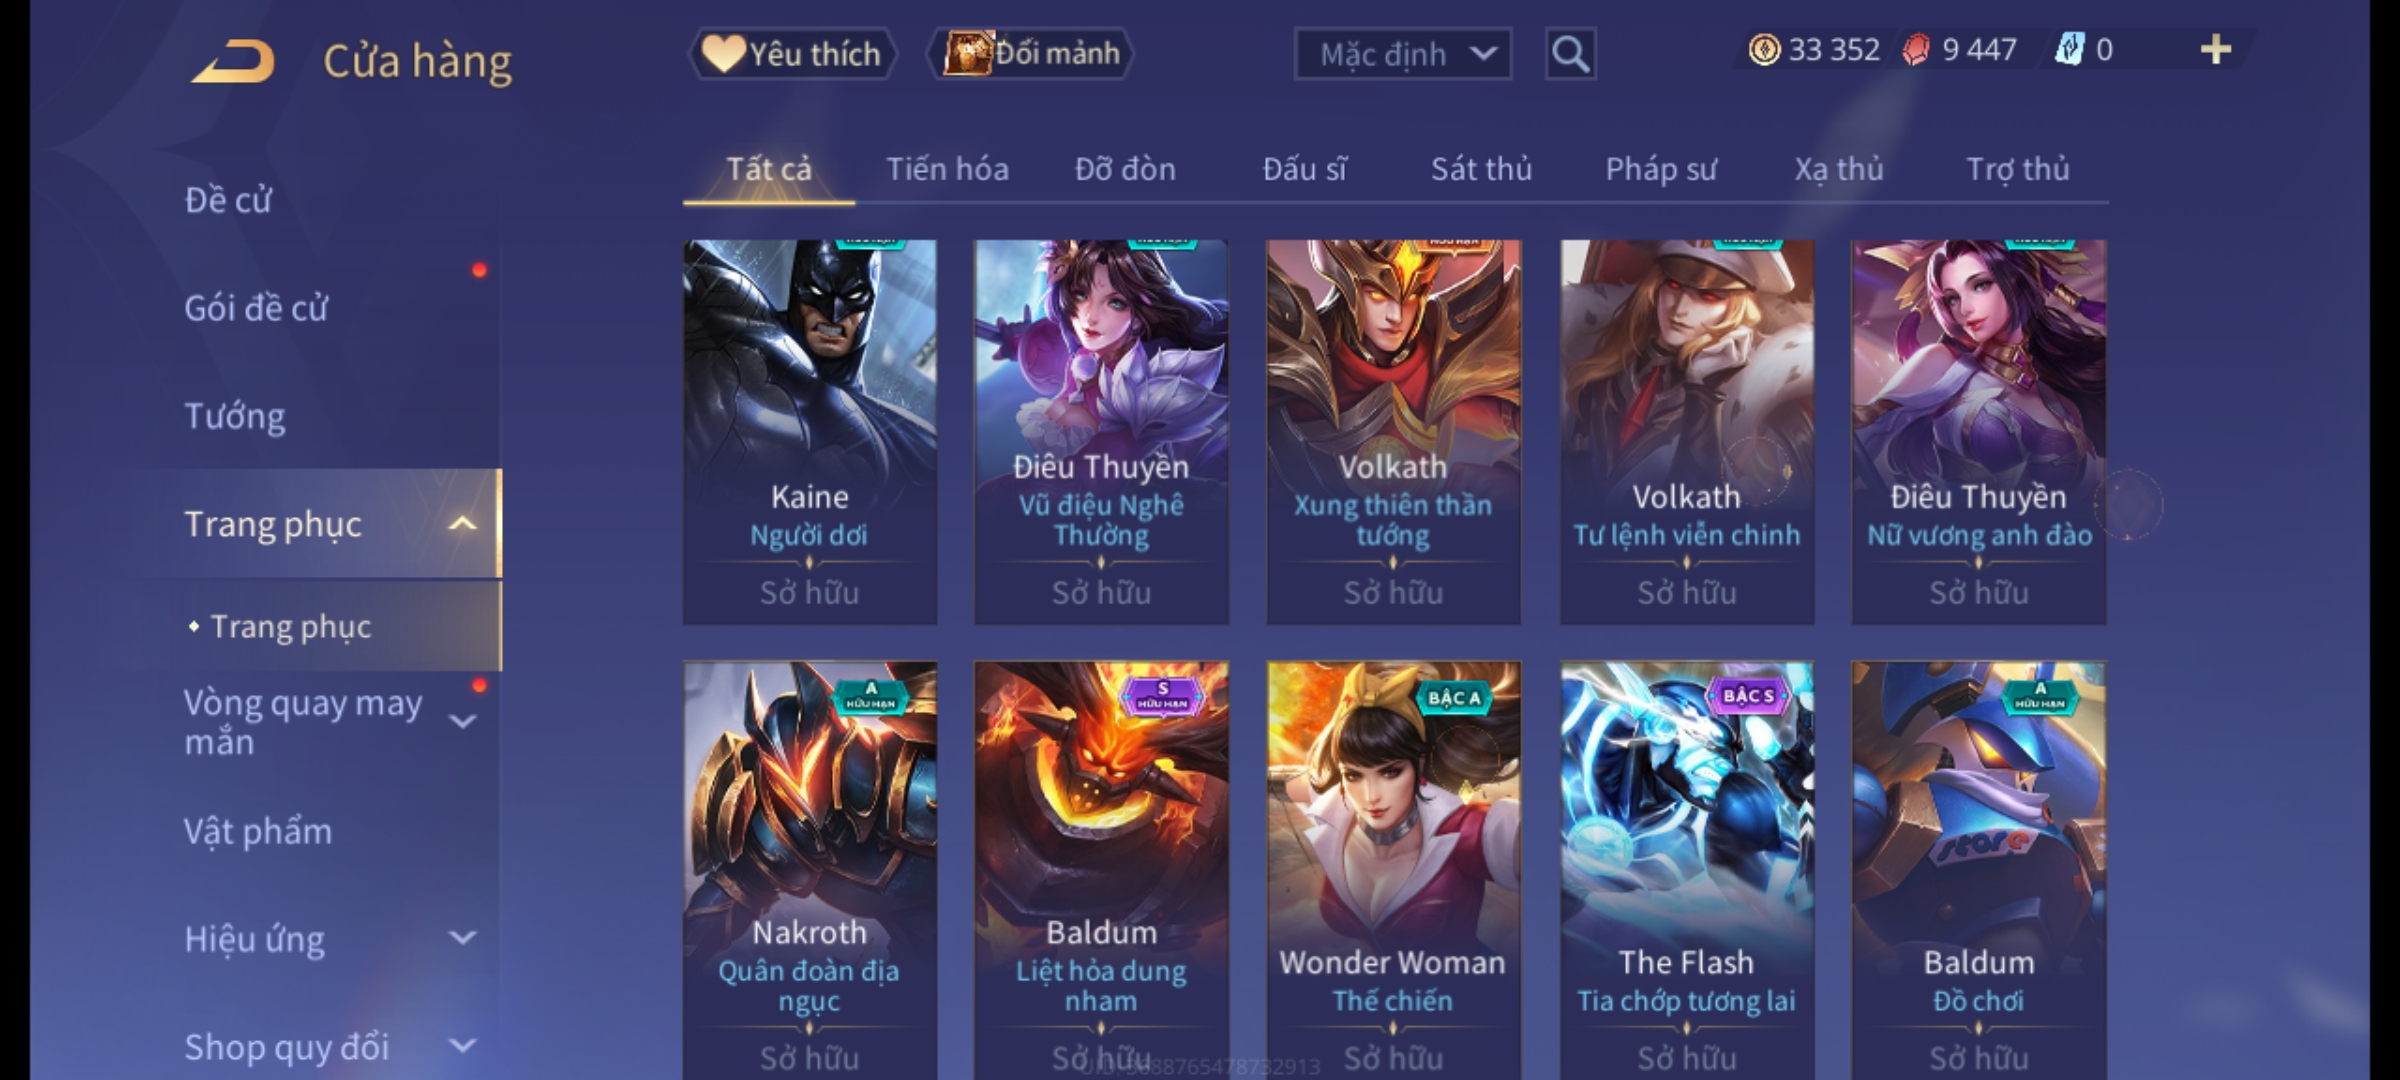Open the search magnifier icon
Viewport: 2400px width, 1080px height.
click(1570, 54)
